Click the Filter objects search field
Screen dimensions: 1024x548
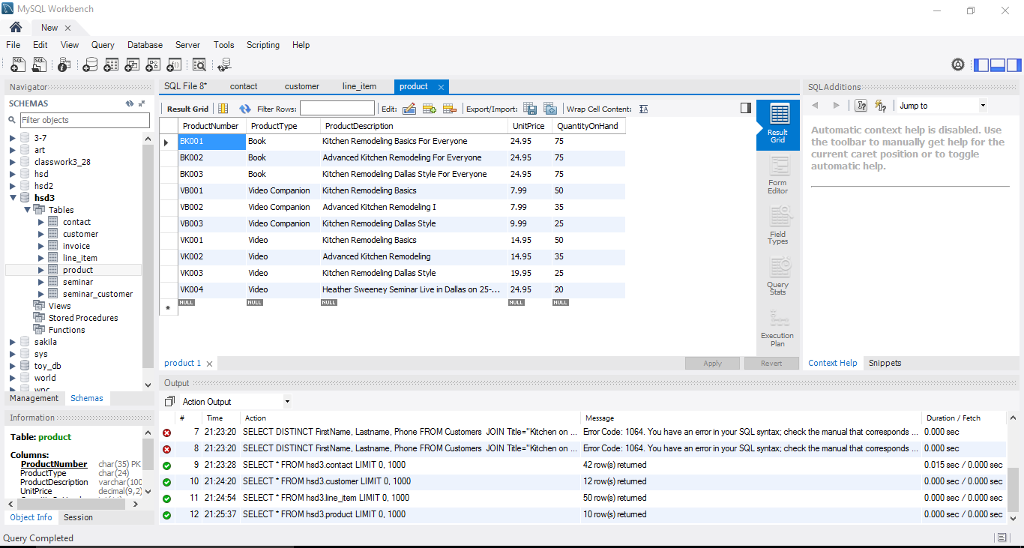click(84, 120)
